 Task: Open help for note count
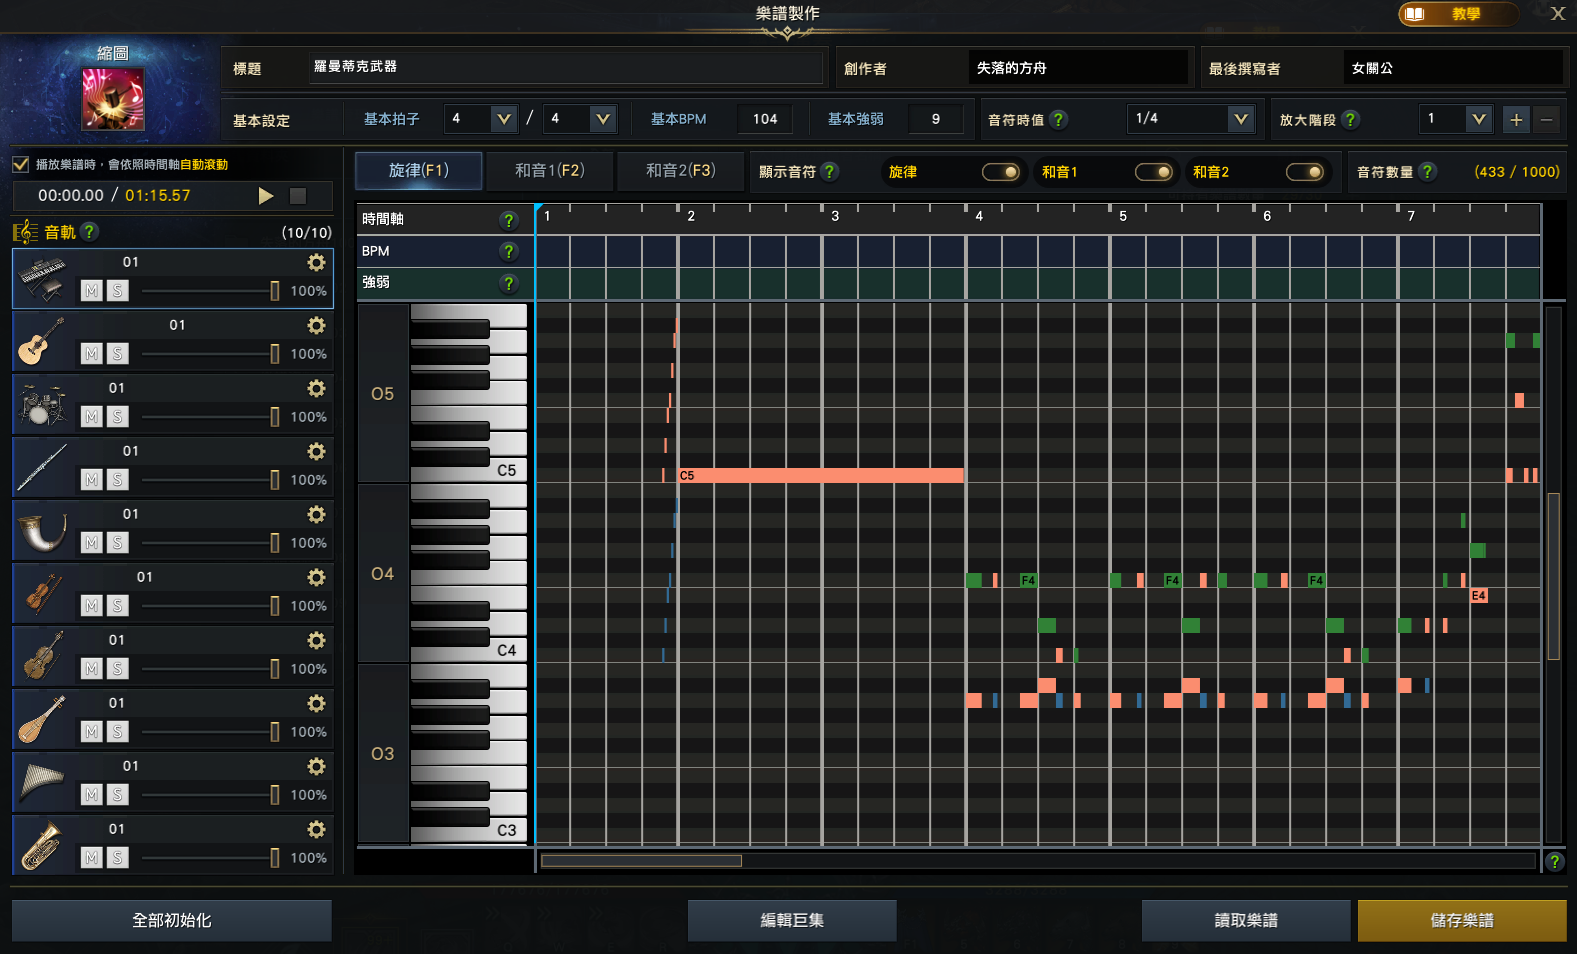click(1427, 172)
